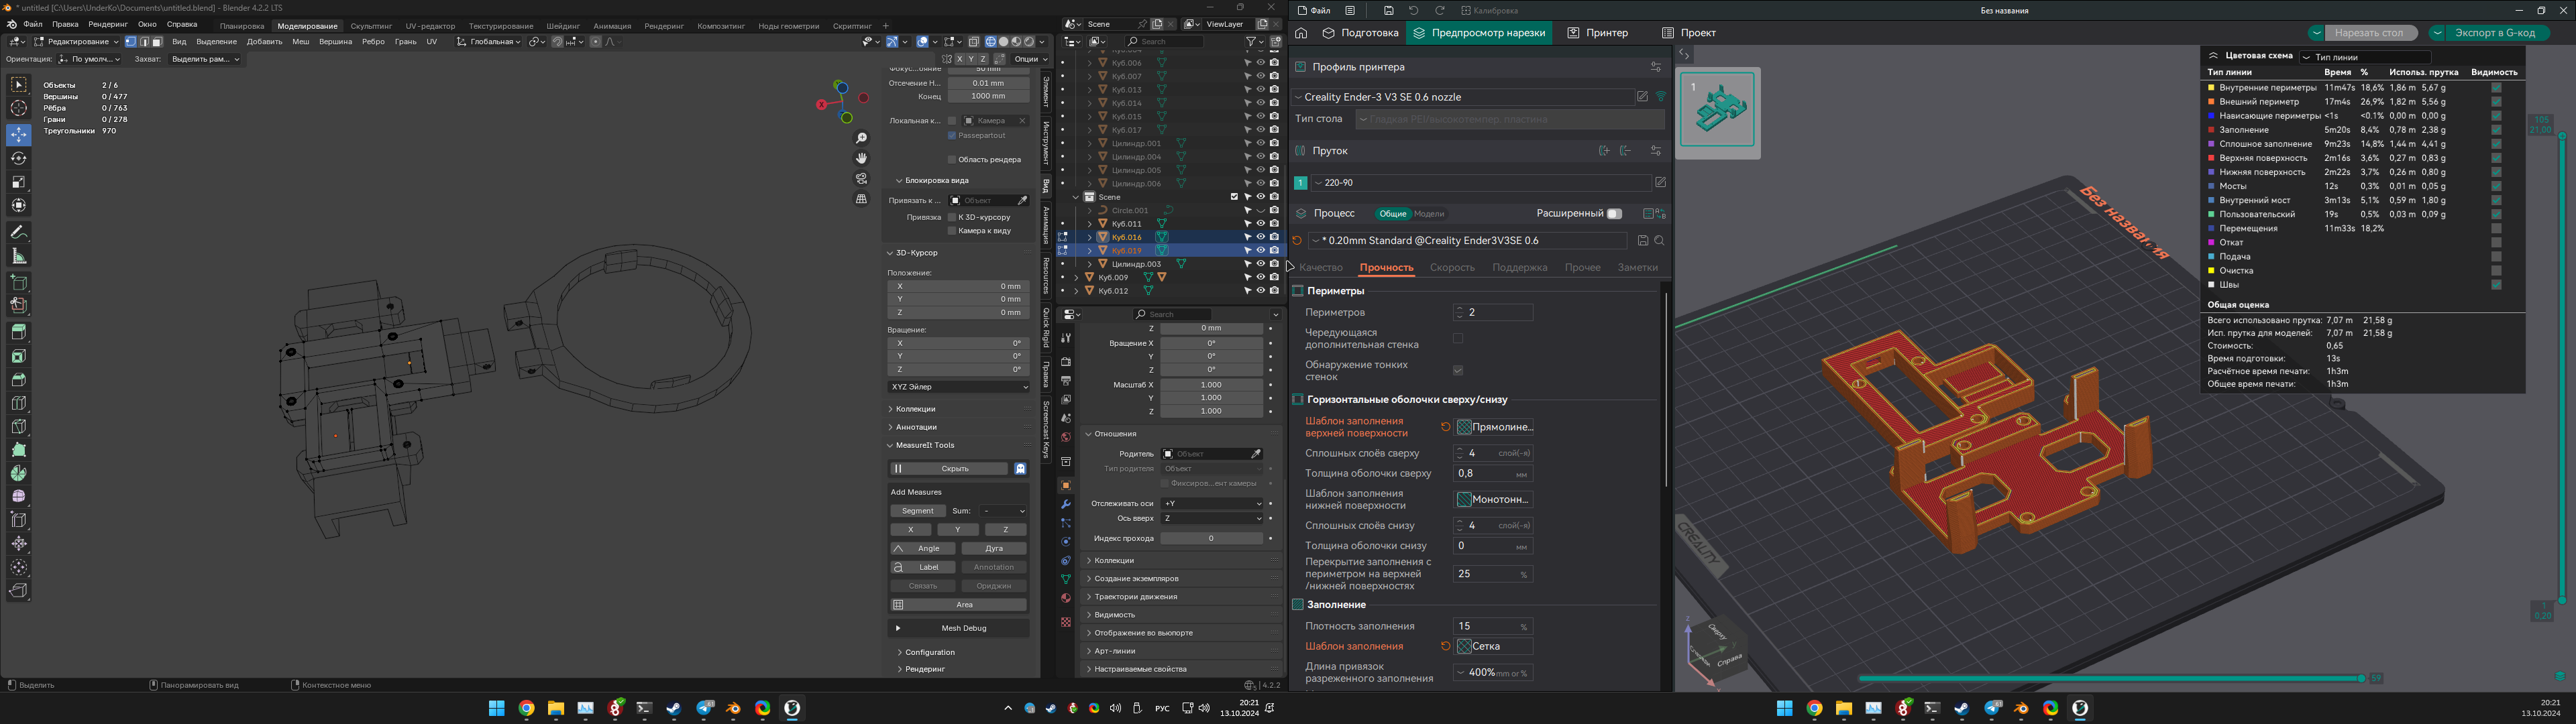Open the Скульптинг workspace tab in Blender
Screen dimensions: 2576x724
pyautogui.click(x=371, y=26)
